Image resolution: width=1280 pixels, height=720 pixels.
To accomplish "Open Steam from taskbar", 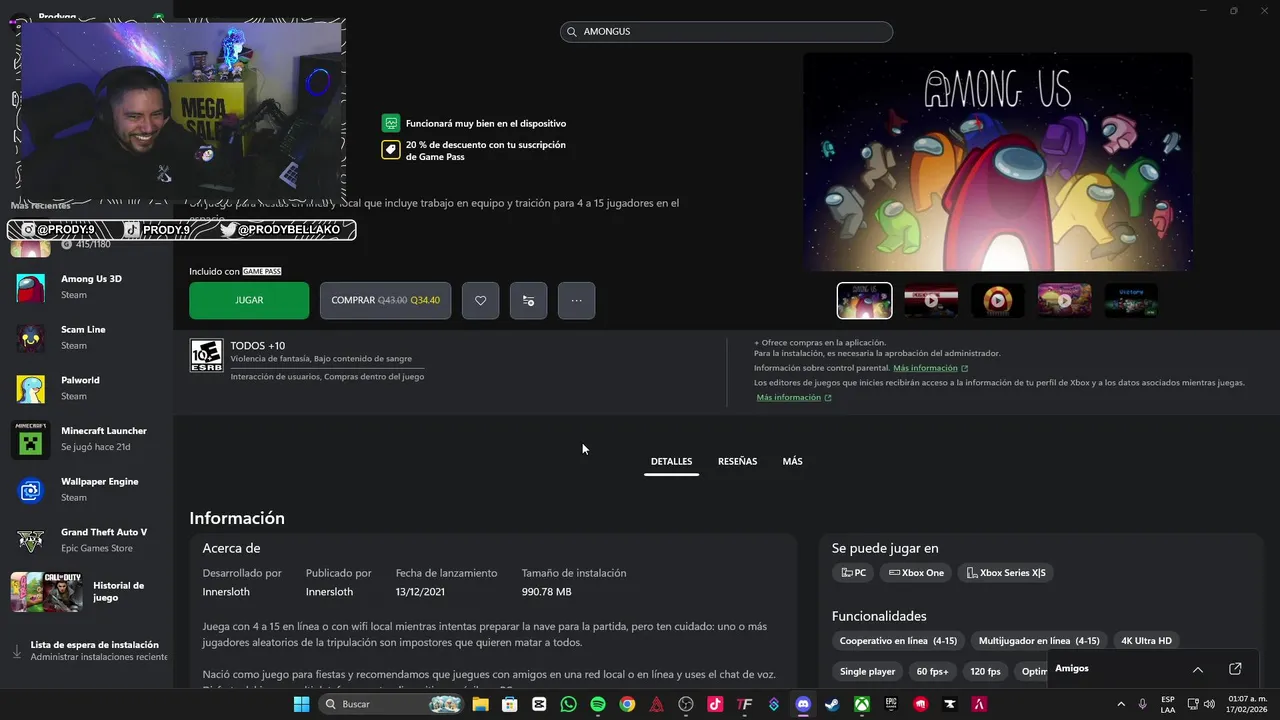I will click(x=832, y=704).
